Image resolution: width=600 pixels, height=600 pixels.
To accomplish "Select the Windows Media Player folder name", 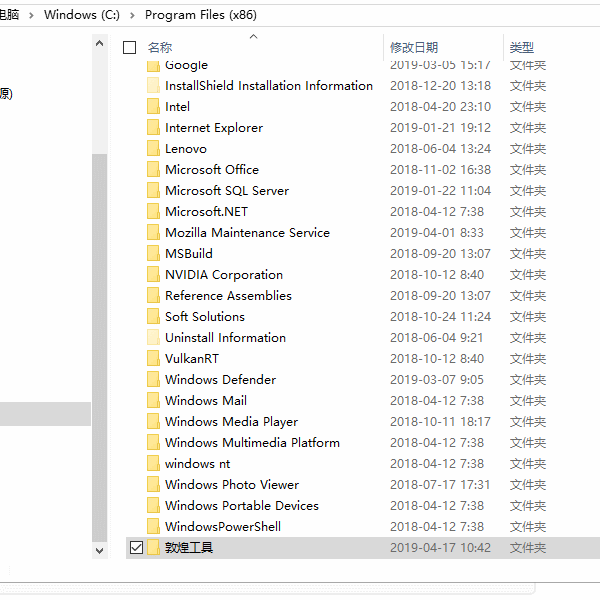I will point(232,422).
